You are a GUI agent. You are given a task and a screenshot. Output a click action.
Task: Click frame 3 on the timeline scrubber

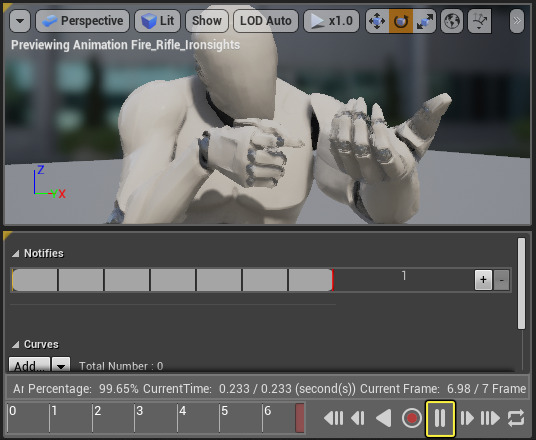pos(139,411)
